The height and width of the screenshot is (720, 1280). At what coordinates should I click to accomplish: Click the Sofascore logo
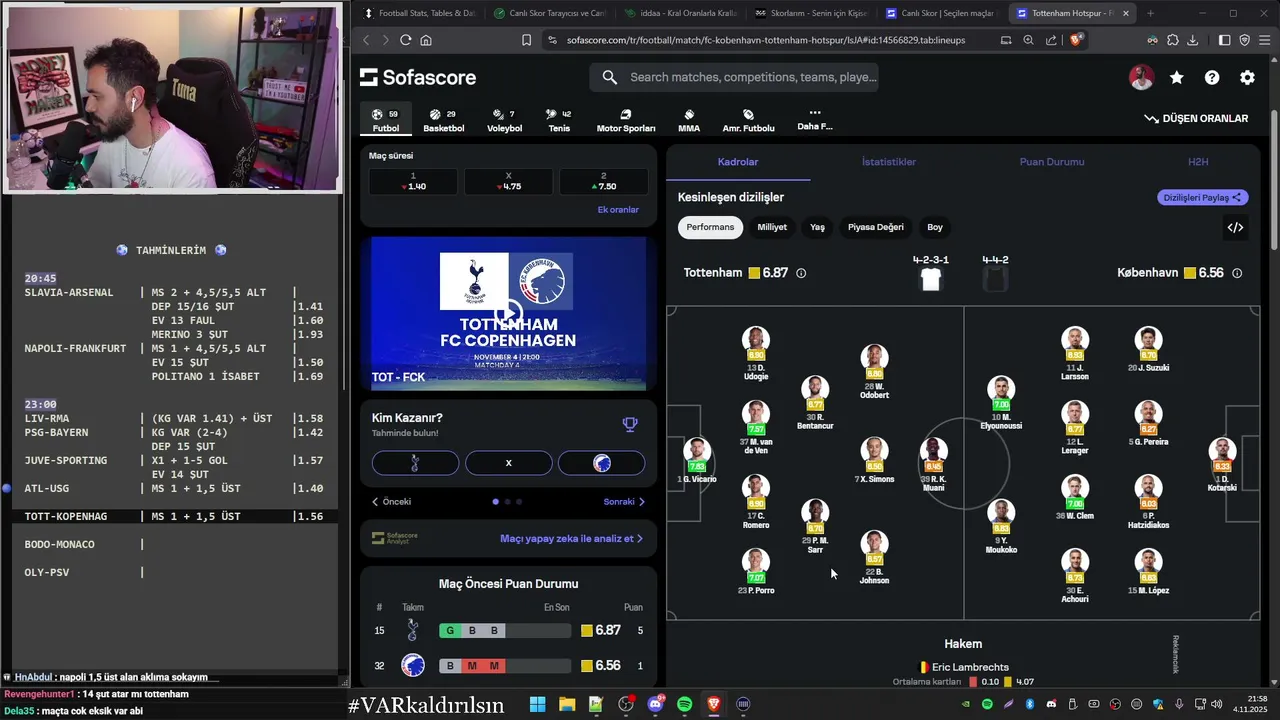[x=418, y=78]
